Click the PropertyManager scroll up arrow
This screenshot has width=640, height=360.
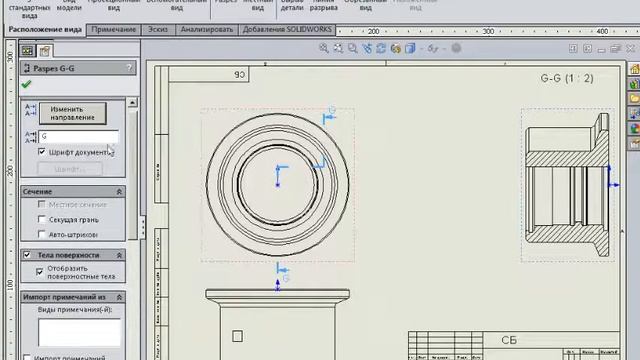pyautogui.click(x=132, y=102)
